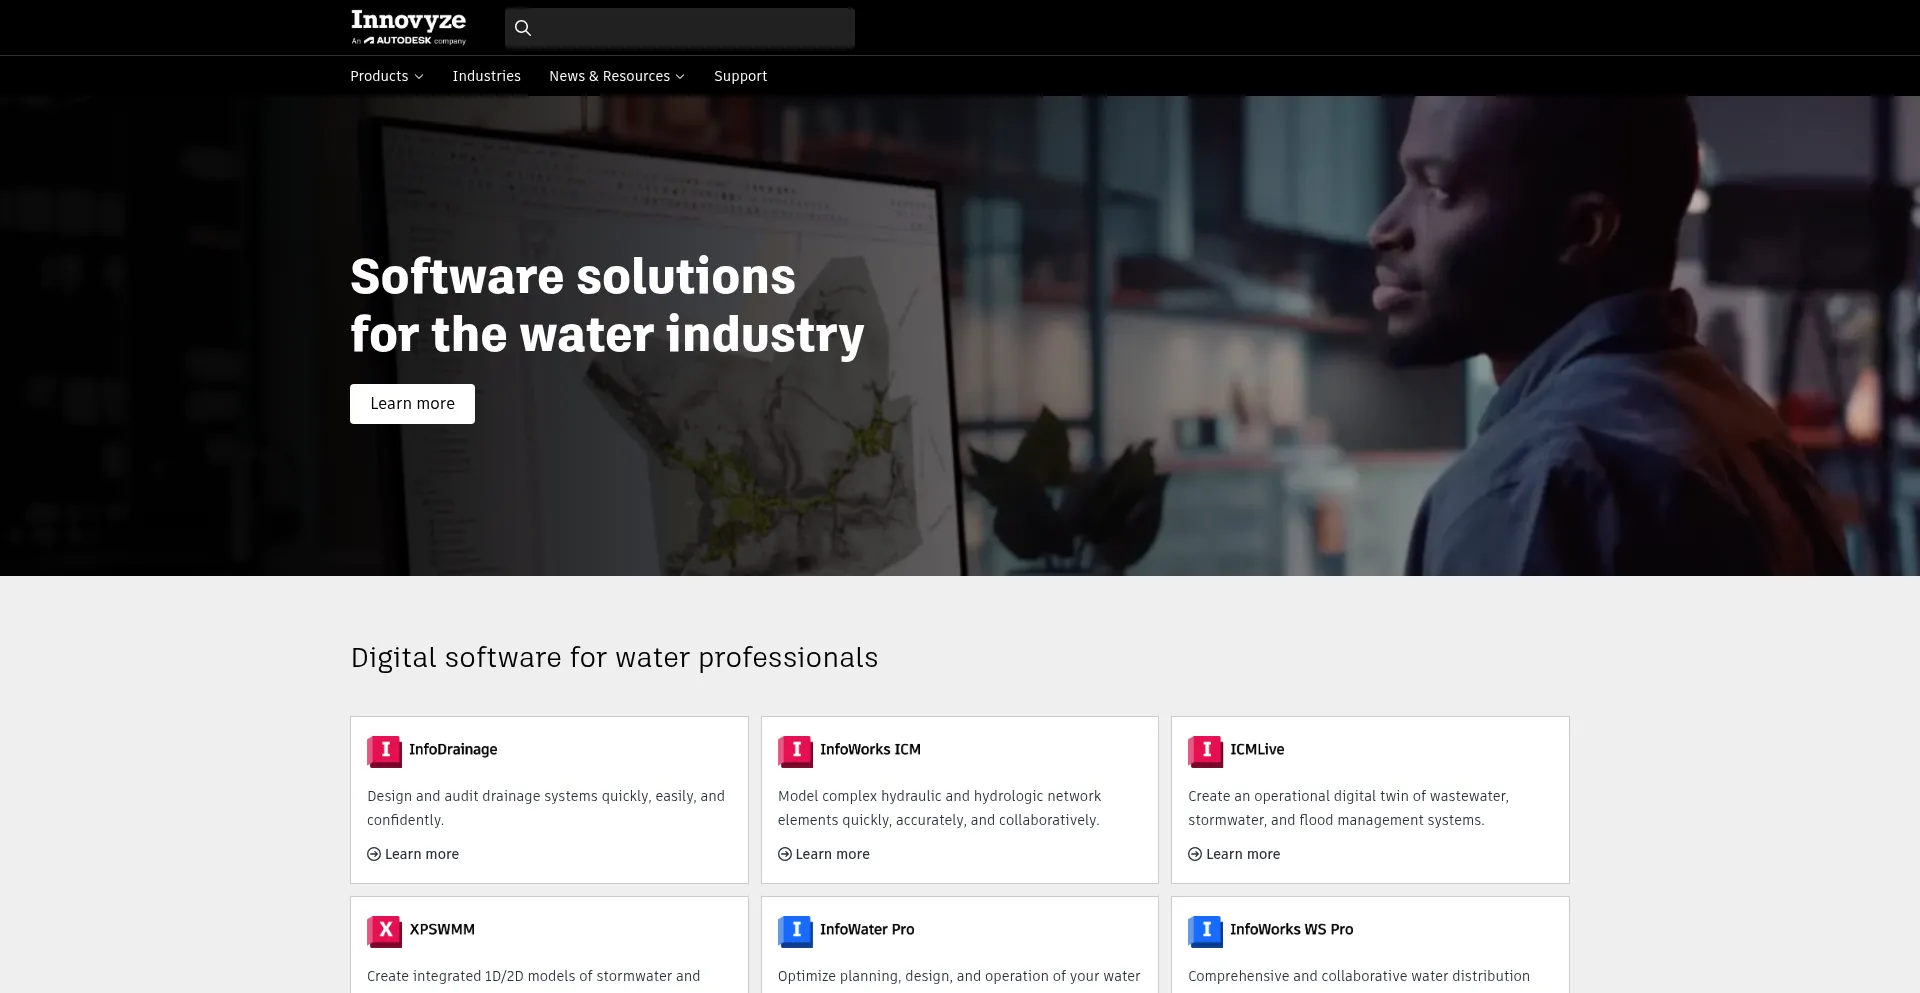Open the News & Resources menu
The height and width of the screenshot is (993, 1920).
pyautogui.click(x=617, y=76)
